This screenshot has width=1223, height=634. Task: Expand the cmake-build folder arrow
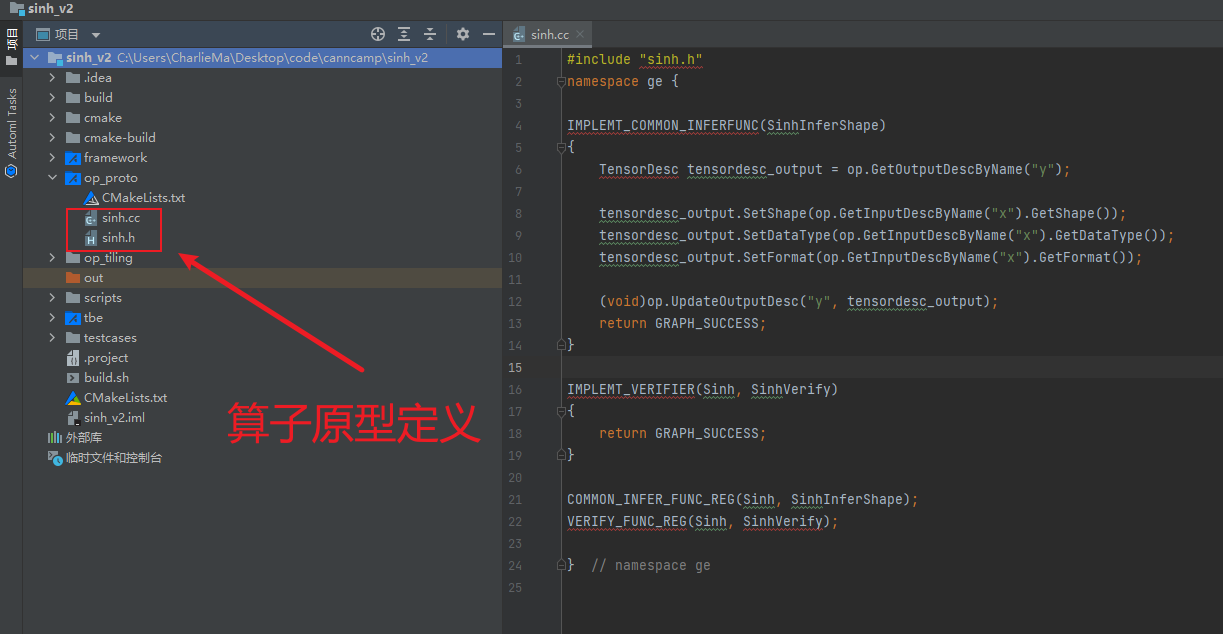53,138
